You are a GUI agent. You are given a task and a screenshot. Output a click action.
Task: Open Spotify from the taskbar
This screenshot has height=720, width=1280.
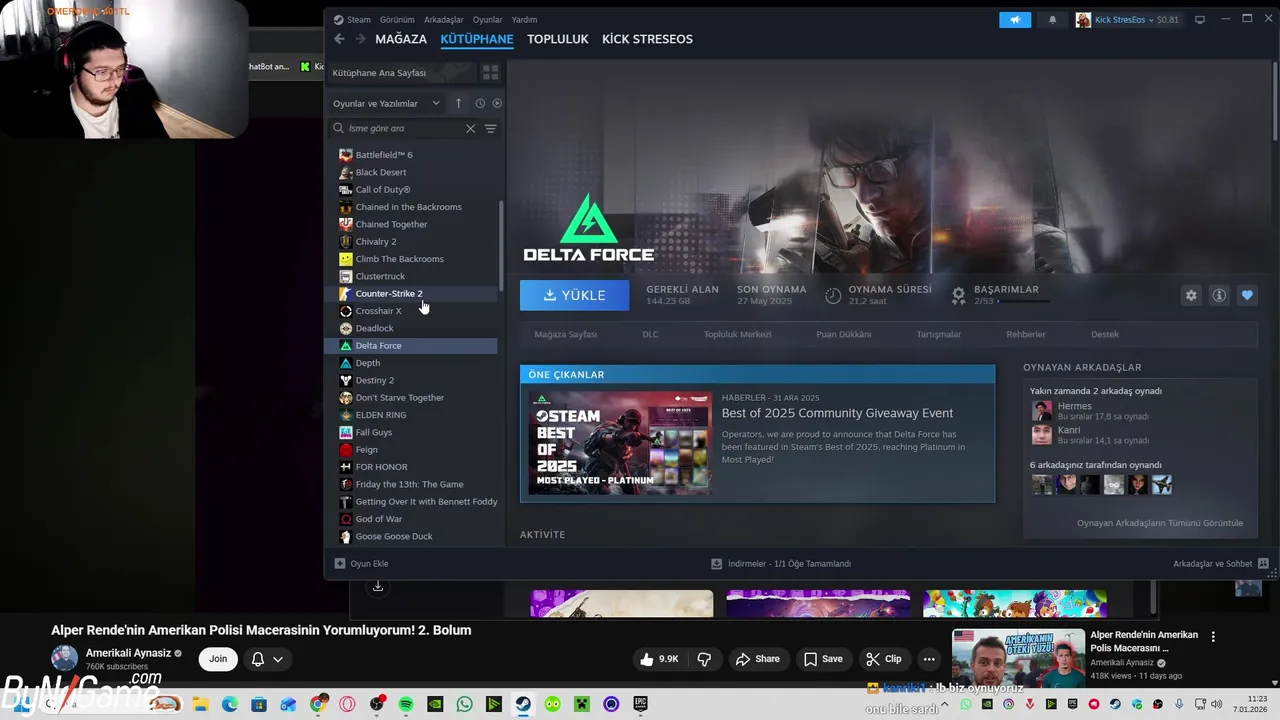coord(406,704)
